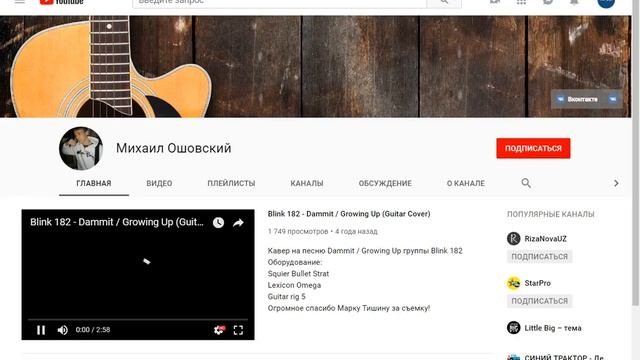Open the Little Big channel avatar

click(x=513, y=328)
